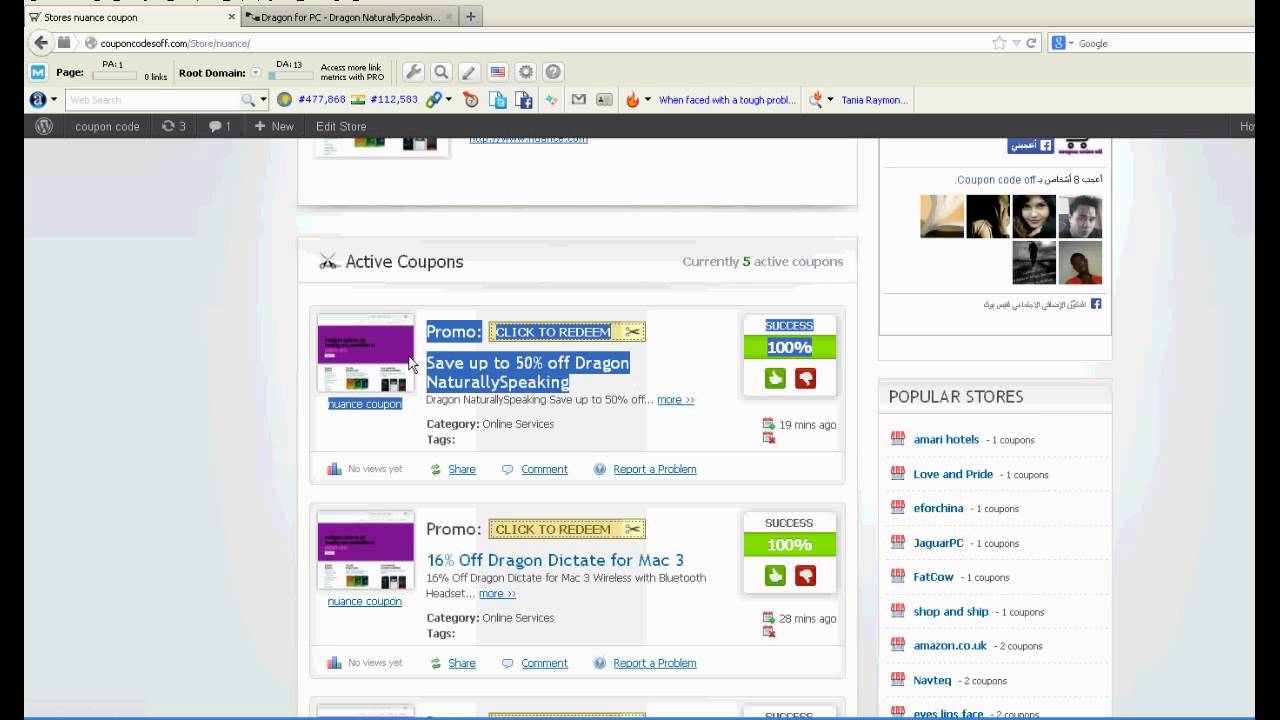Click Share under 50% off Dragon coupon
The width and height of the screenshot is (1280, 720).
[461, 469]
